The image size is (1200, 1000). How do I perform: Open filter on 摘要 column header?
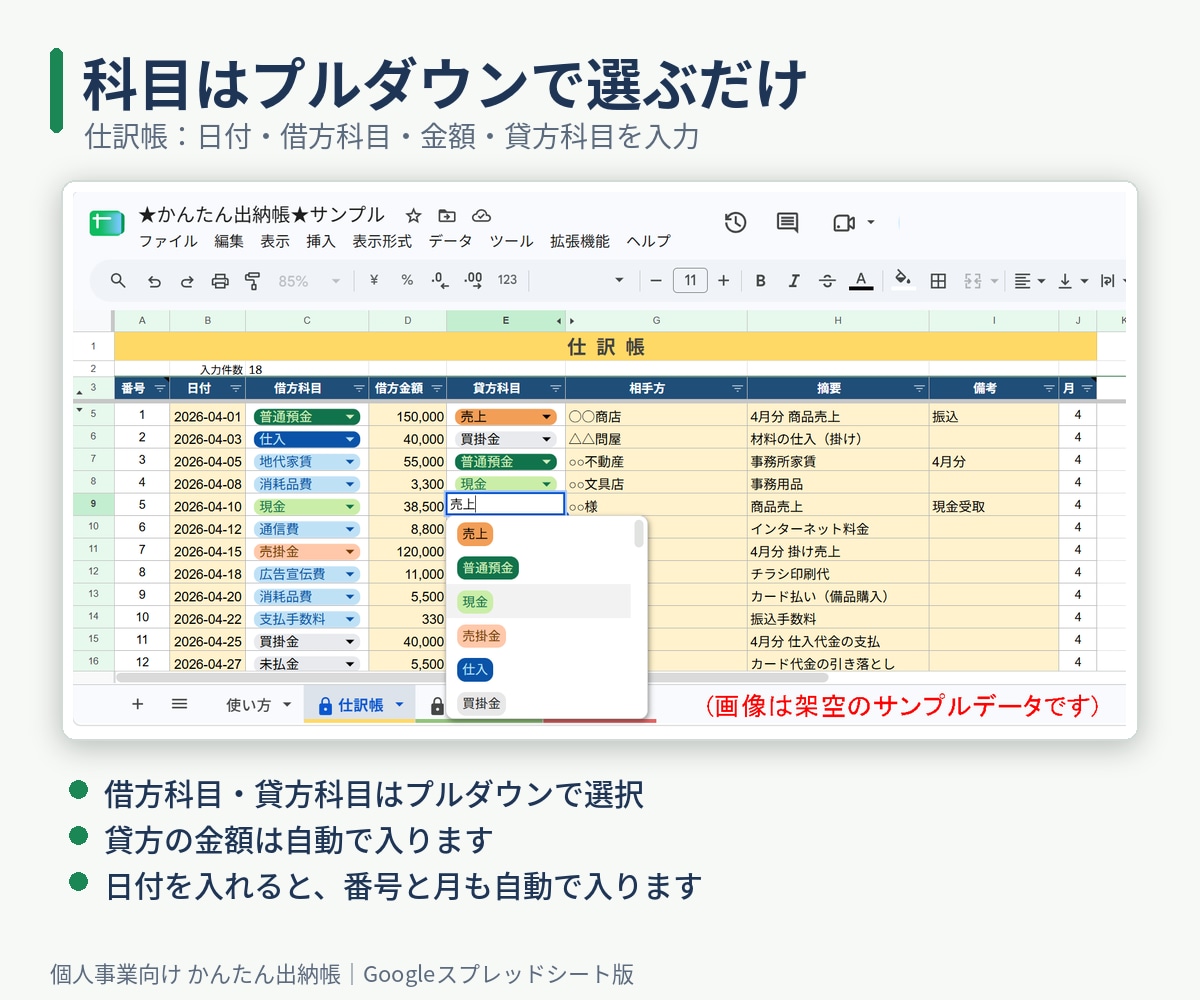click(918, 389)
